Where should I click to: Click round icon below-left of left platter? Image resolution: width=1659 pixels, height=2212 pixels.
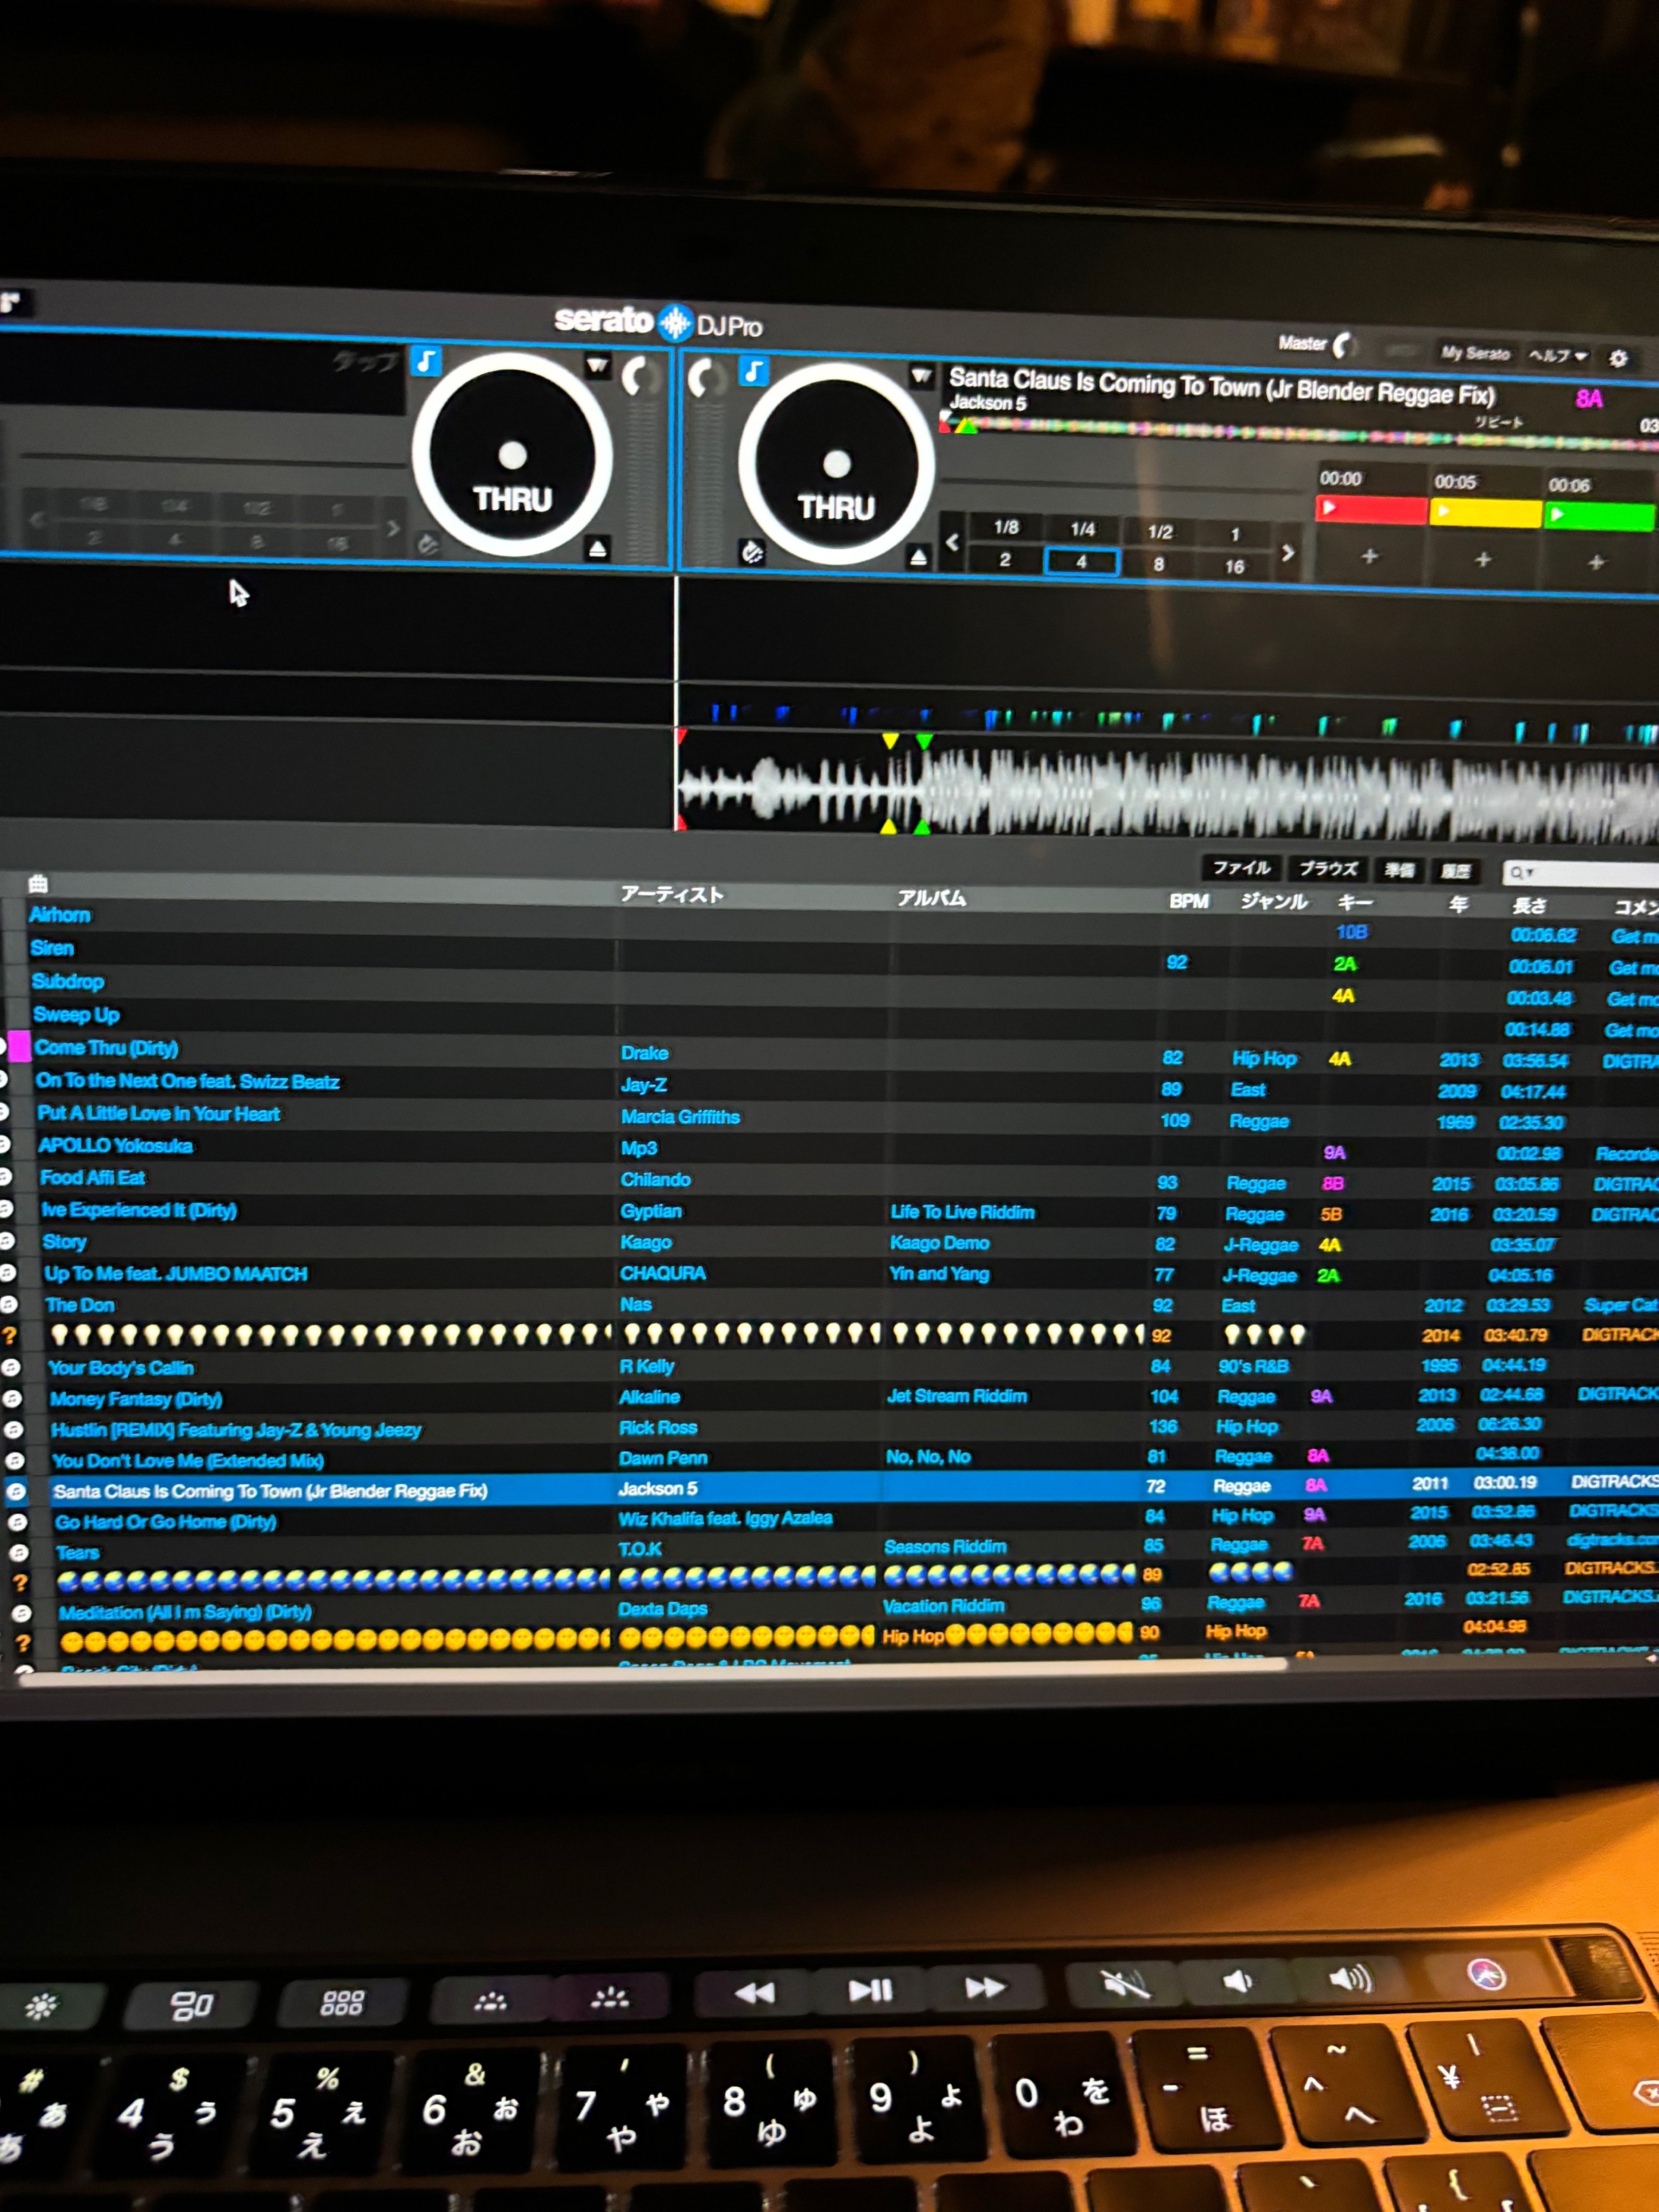tap(428, 544)
